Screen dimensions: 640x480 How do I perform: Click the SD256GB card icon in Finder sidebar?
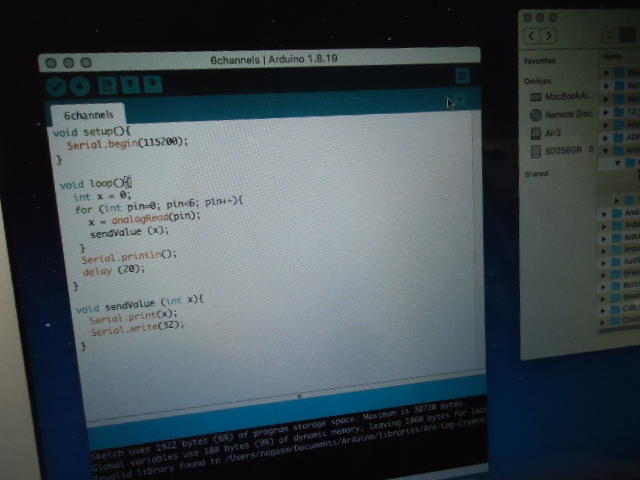(536, 152)
